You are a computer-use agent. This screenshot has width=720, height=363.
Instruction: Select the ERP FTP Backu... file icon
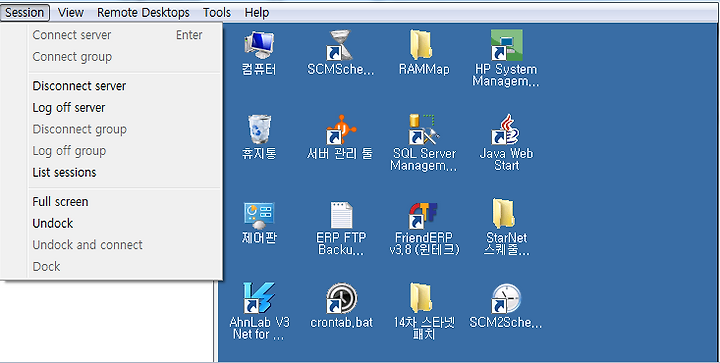341,214
